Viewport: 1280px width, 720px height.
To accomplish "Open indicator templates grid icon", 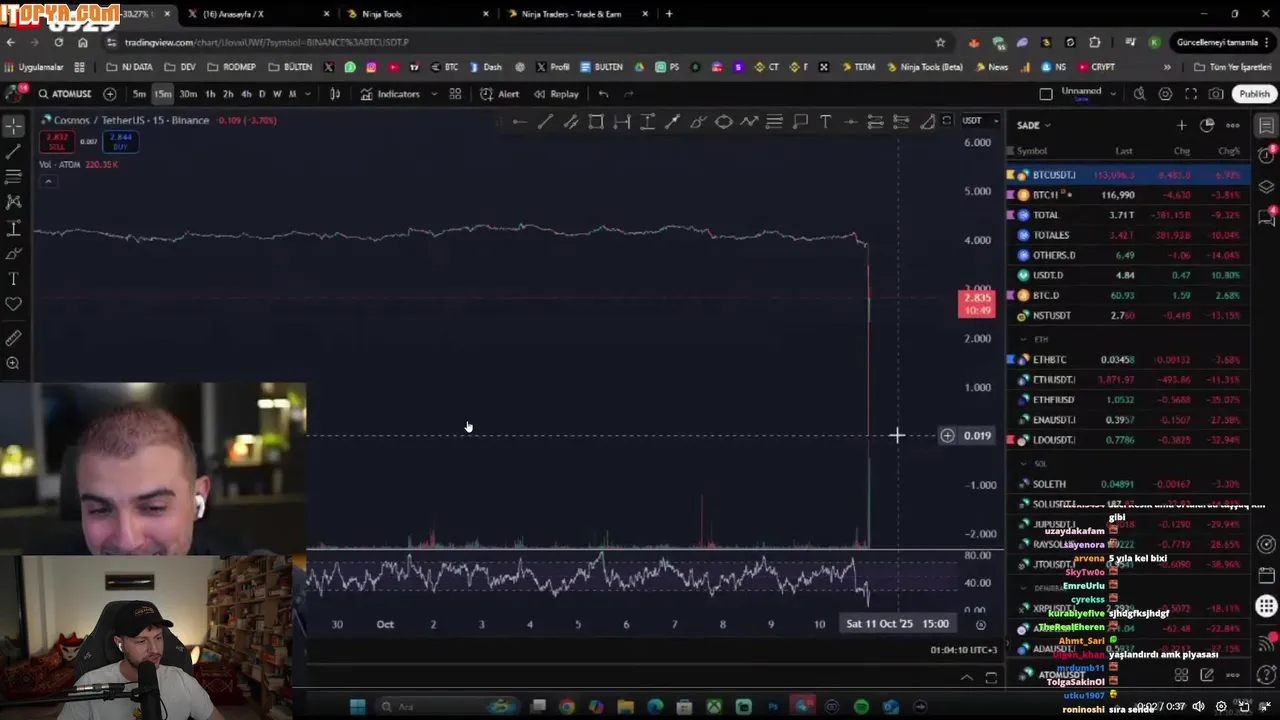I will pyautogui.click(x=455, y=94).
